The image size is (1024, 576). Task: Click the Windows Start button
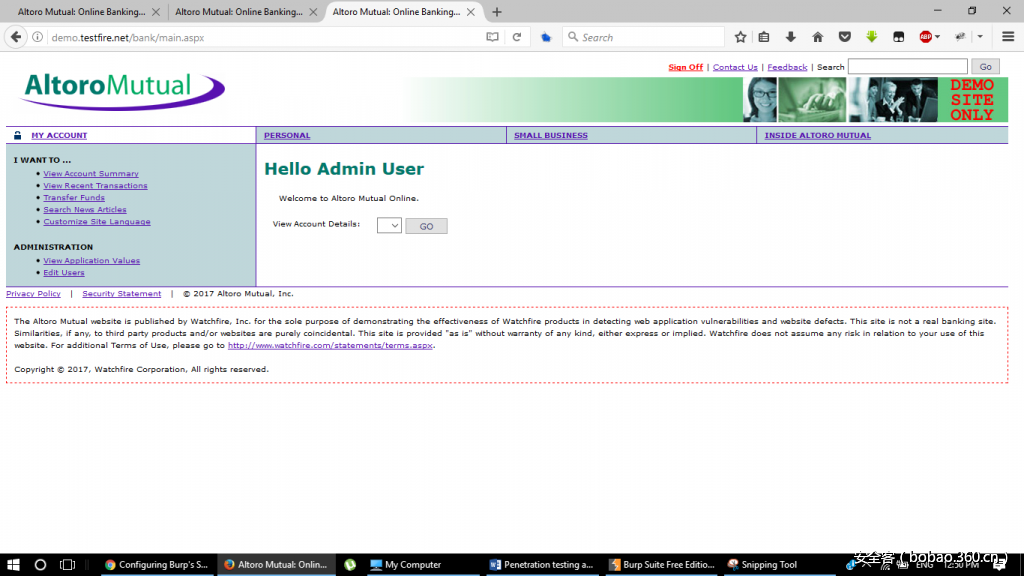(x=13, y=564)
